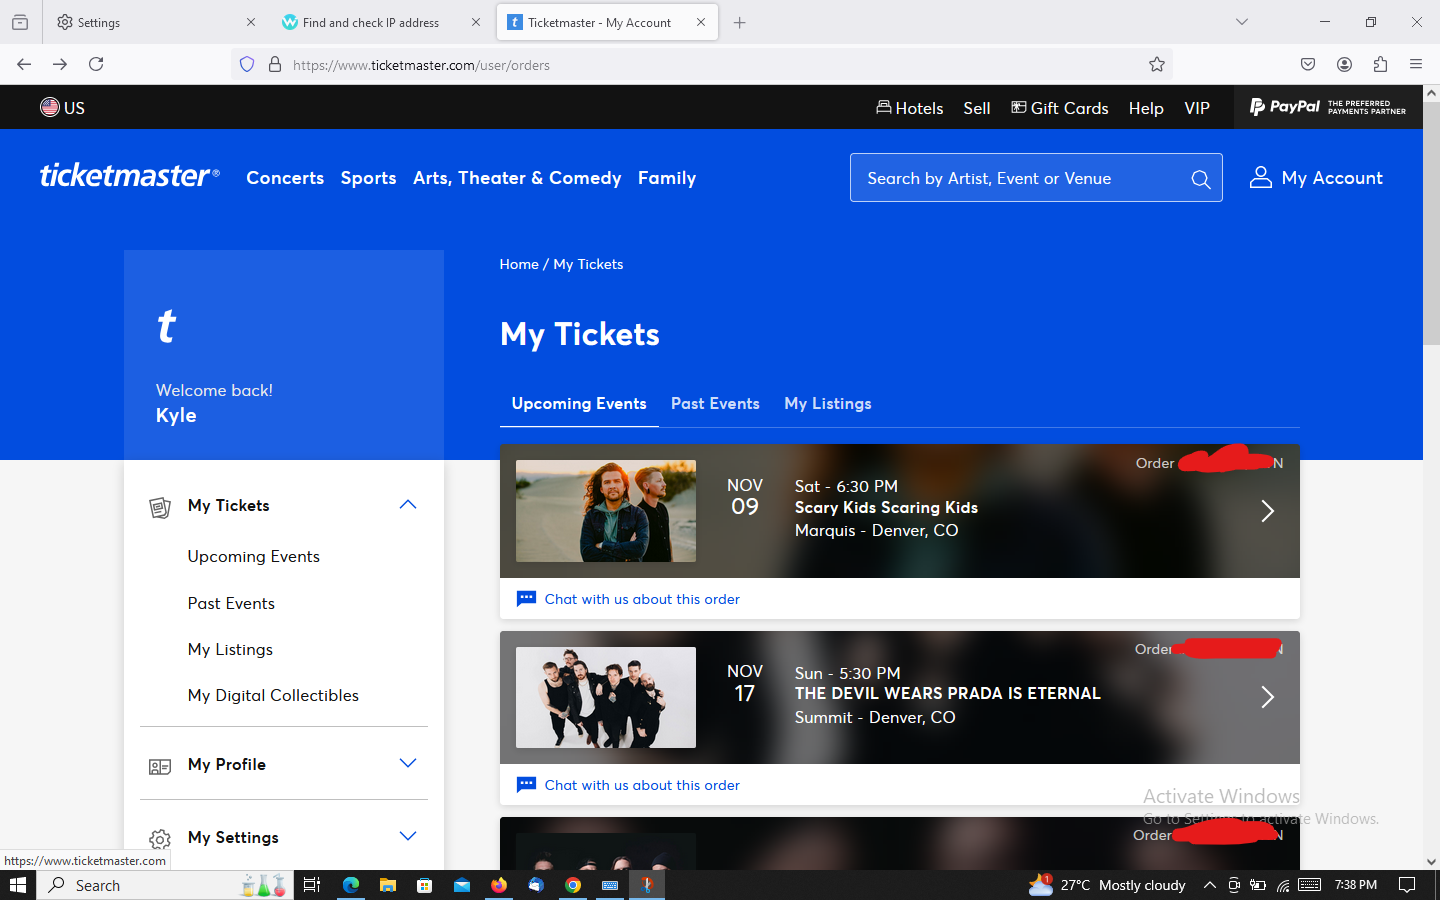Click the Save to Pocket icon
The height and width of the screenshot is (900, 1440).
tap(1308, 64)
